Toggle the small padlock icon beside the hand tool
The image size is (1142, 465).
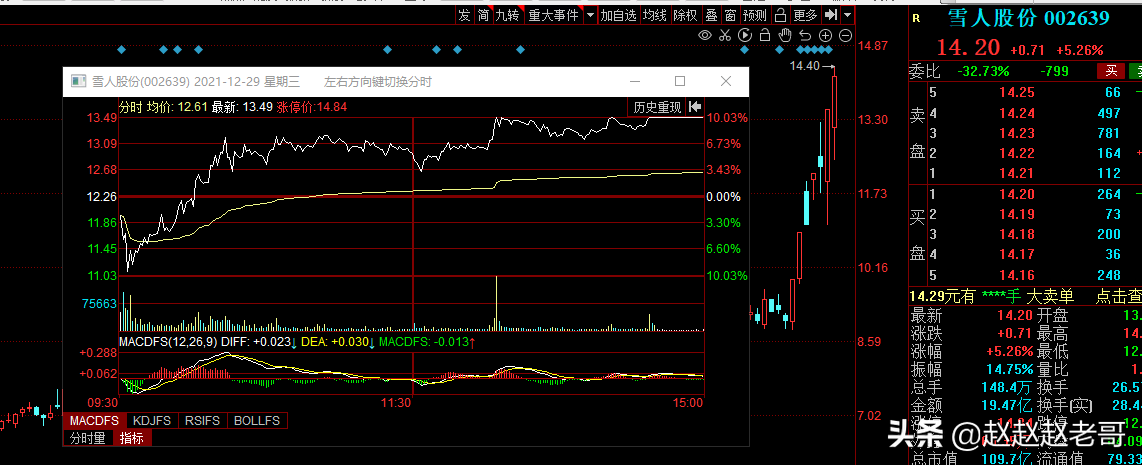[765, 35]
